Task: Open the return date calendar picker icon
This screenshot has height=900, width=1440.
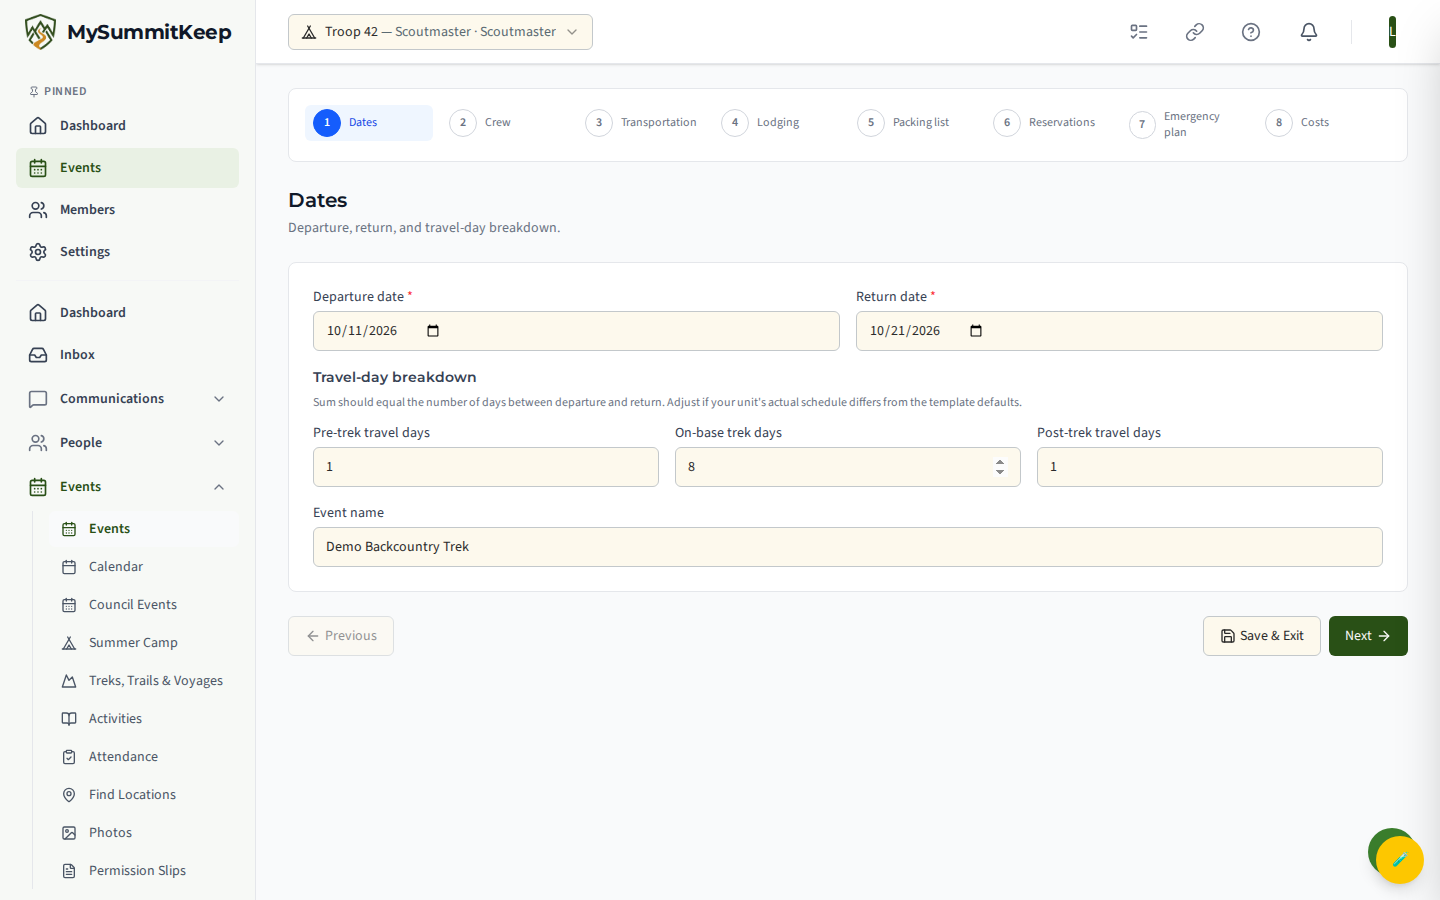Action: point(976,331)
